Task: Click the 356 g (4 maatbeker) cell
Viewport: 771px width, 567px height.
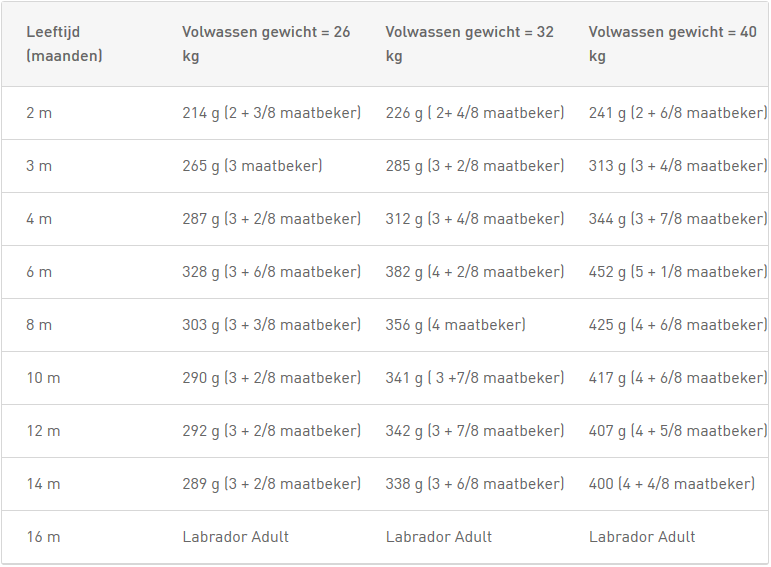Action: click(455, 325)
